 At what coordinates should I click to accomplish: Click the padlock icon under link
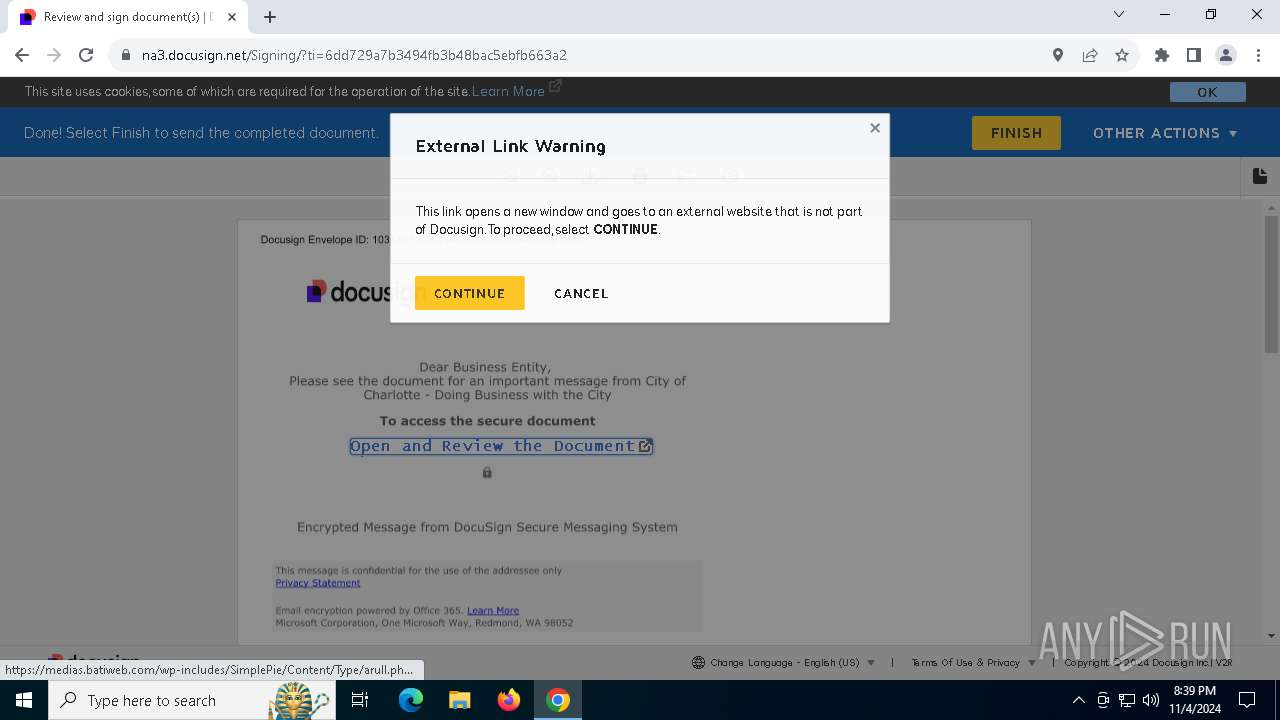click(487, 472)
